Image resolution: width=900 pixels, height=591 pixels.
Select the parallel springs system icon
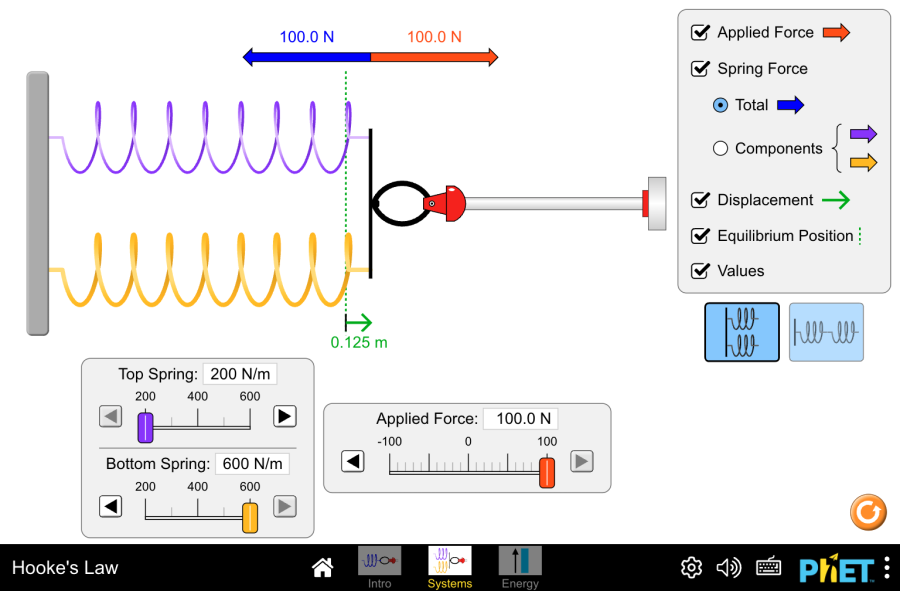click(x=742, y=332)
